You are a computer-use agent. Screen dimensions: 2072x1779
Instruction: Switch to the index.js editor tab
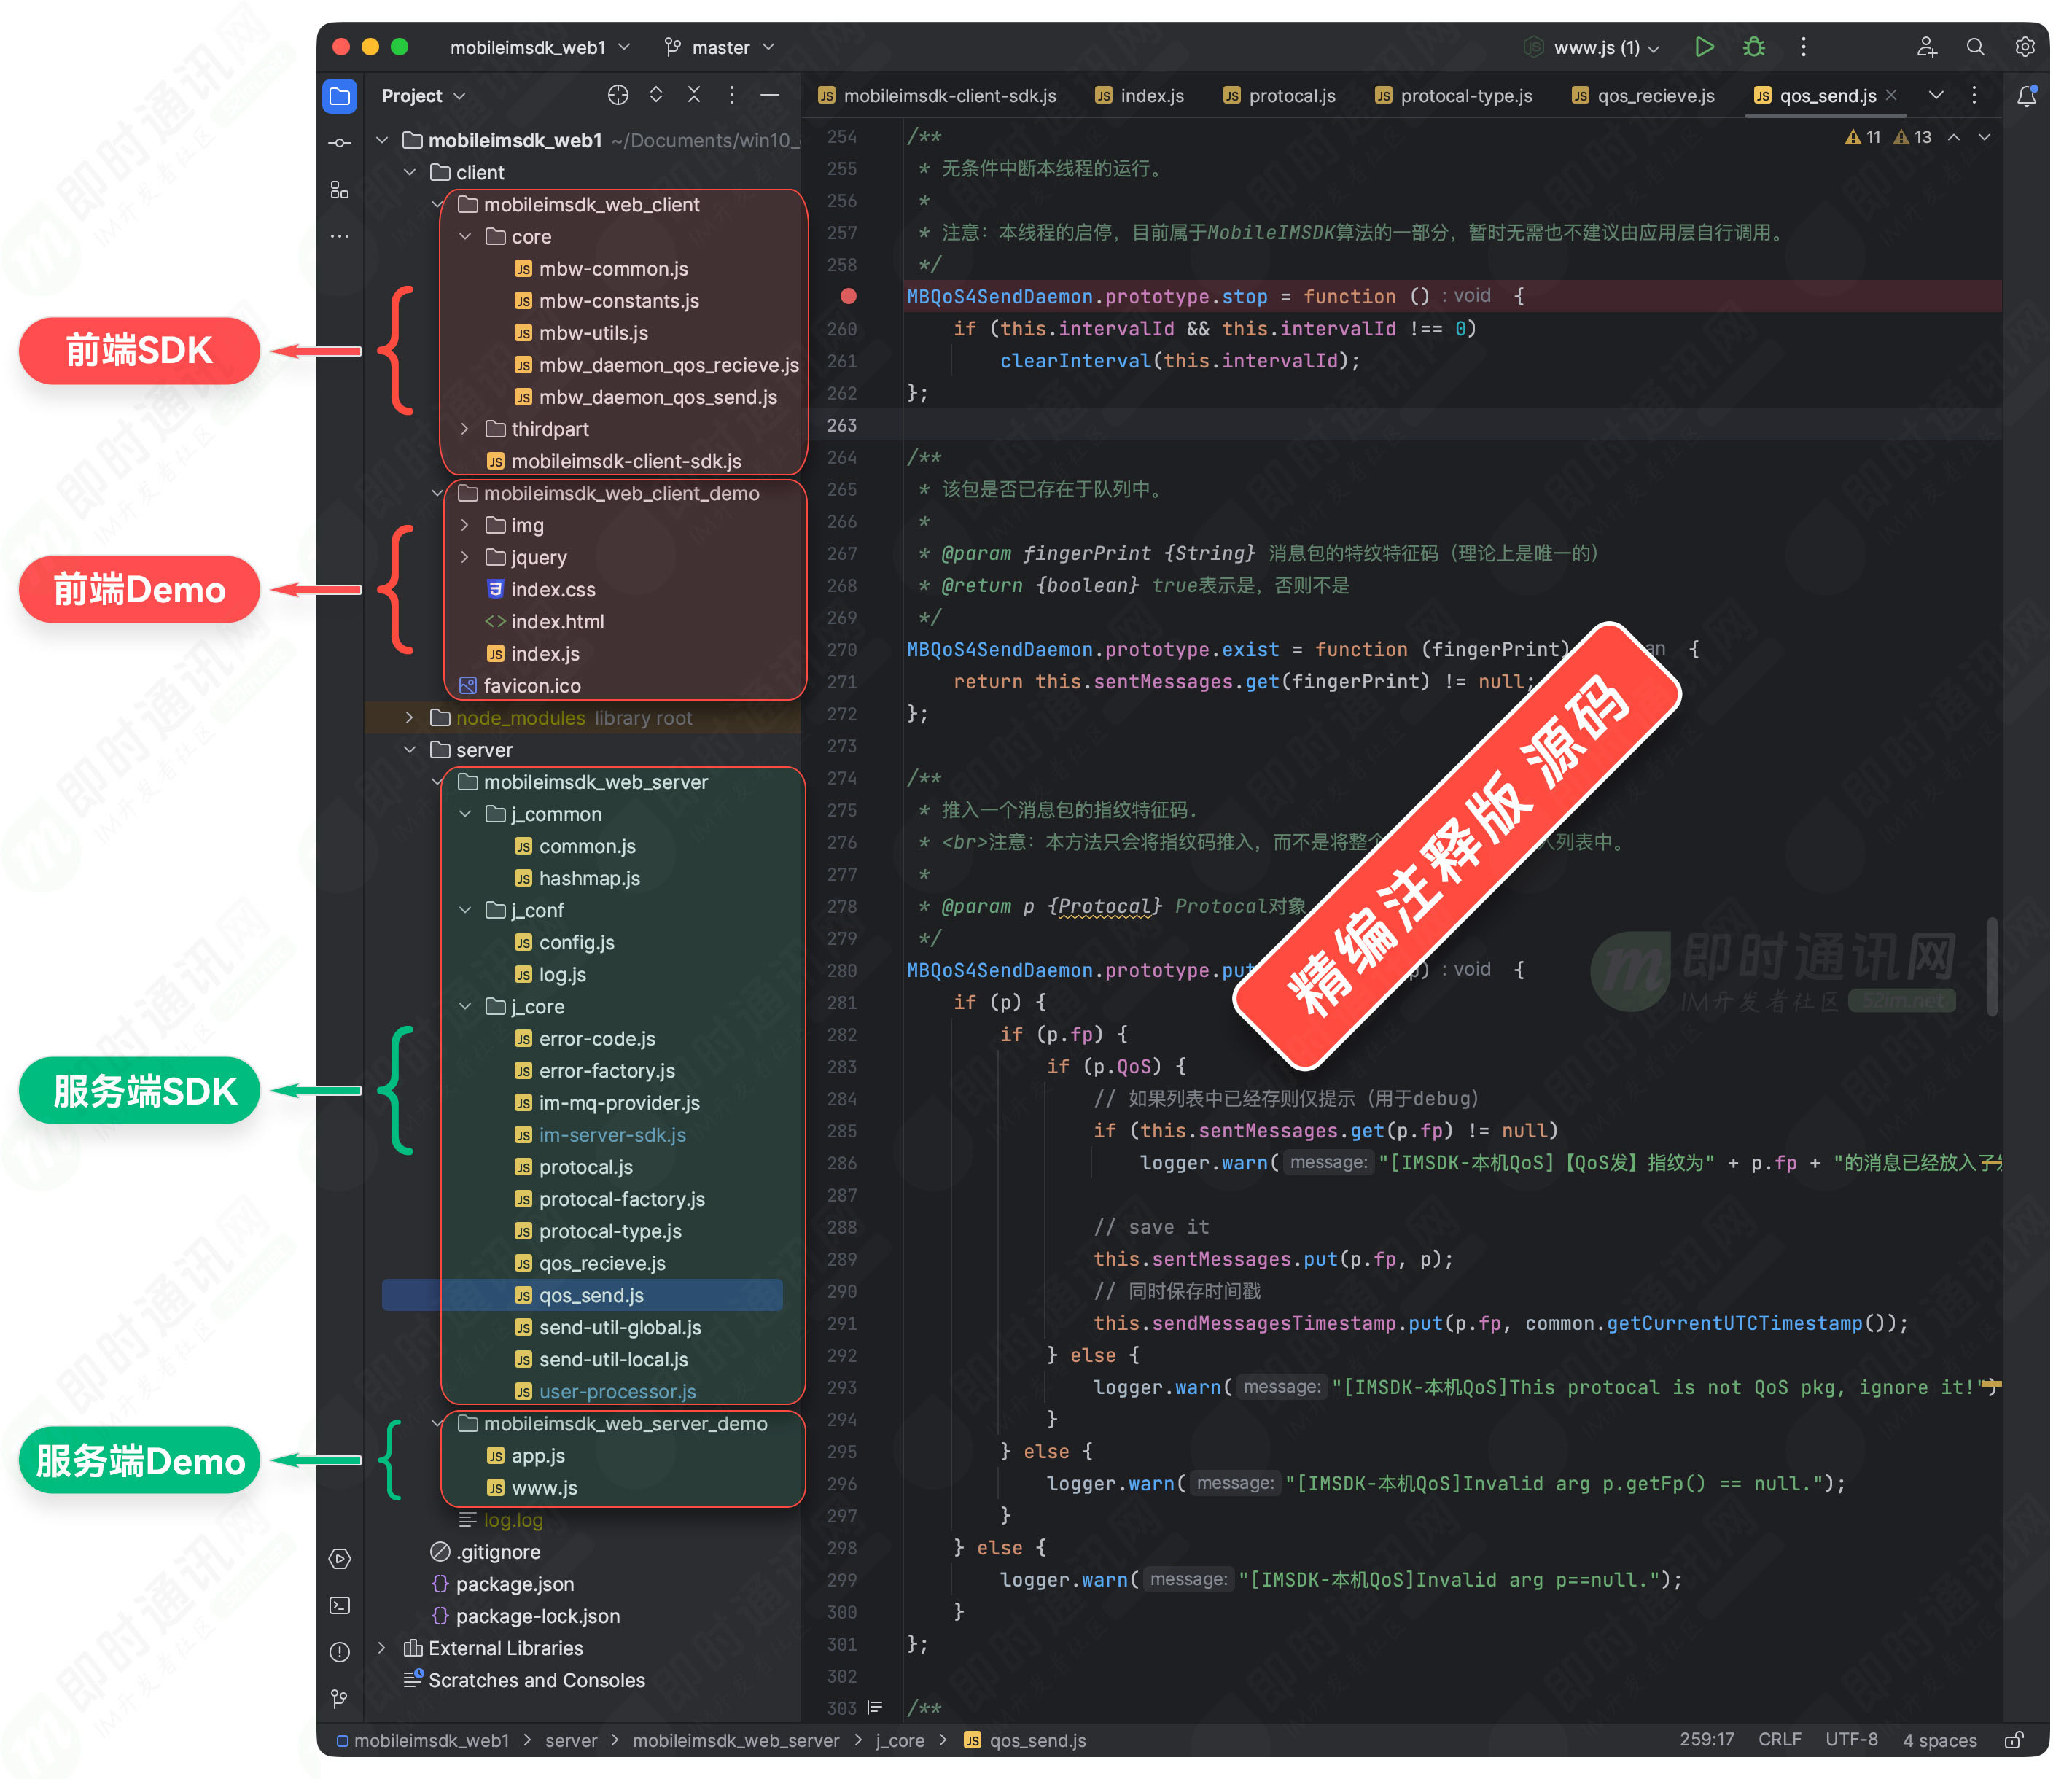pos(1140,96)
